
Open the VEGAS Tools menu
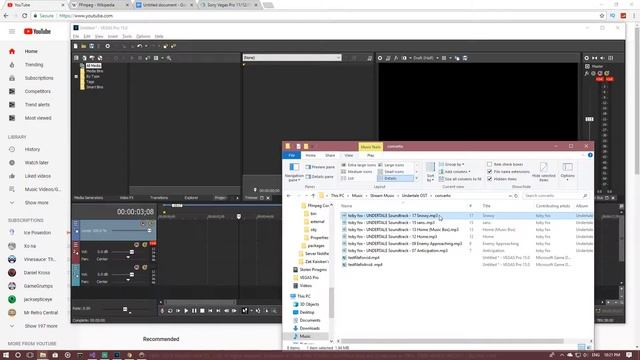coord(127,37)
